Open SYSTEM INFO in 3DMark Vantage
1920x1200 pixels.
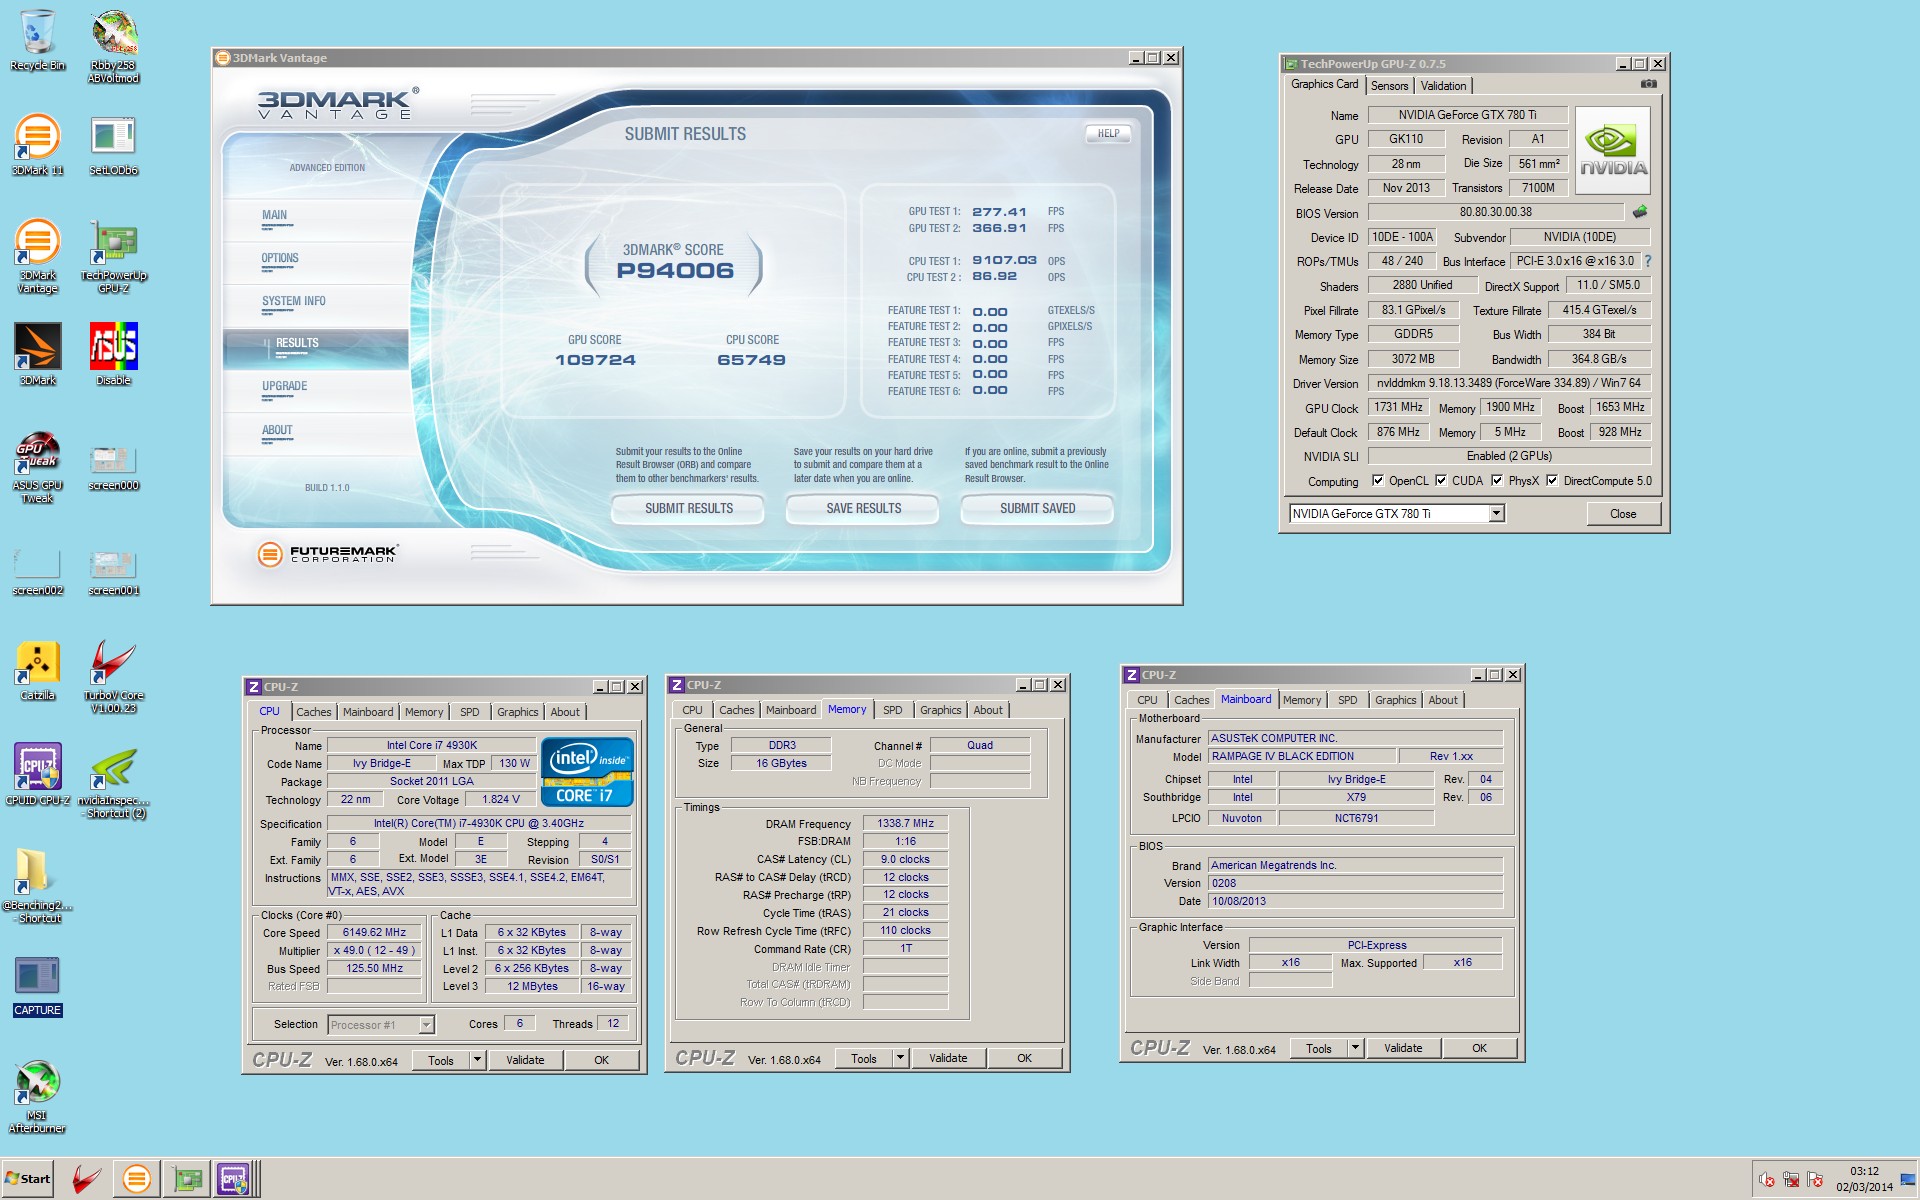(293, 301)
